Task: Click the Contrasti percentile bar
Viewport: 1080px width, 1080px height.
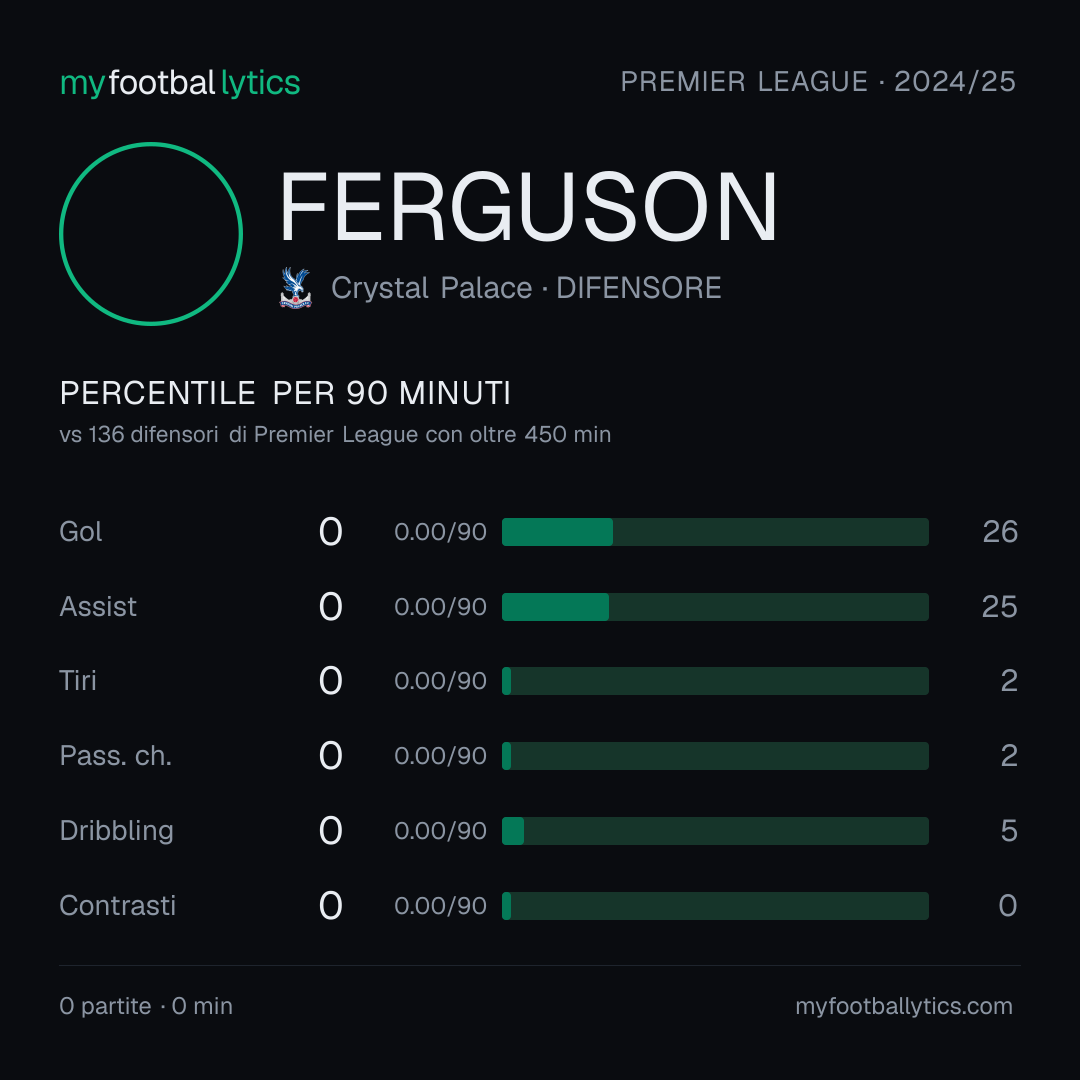Action: coord(715,906)
